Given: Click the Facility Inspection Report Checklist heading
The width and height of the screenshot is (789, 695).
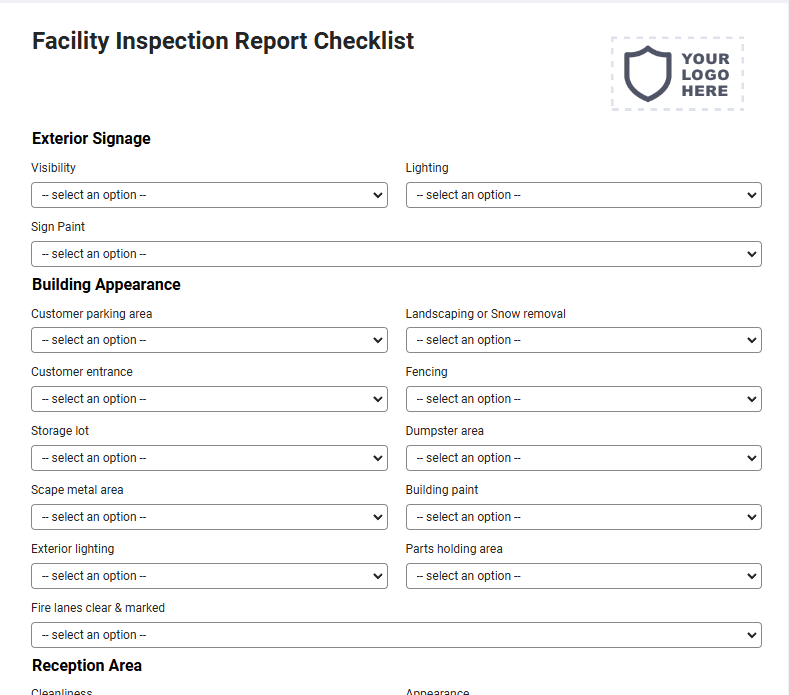Looking at the screenshot, I should click(223, 41).
